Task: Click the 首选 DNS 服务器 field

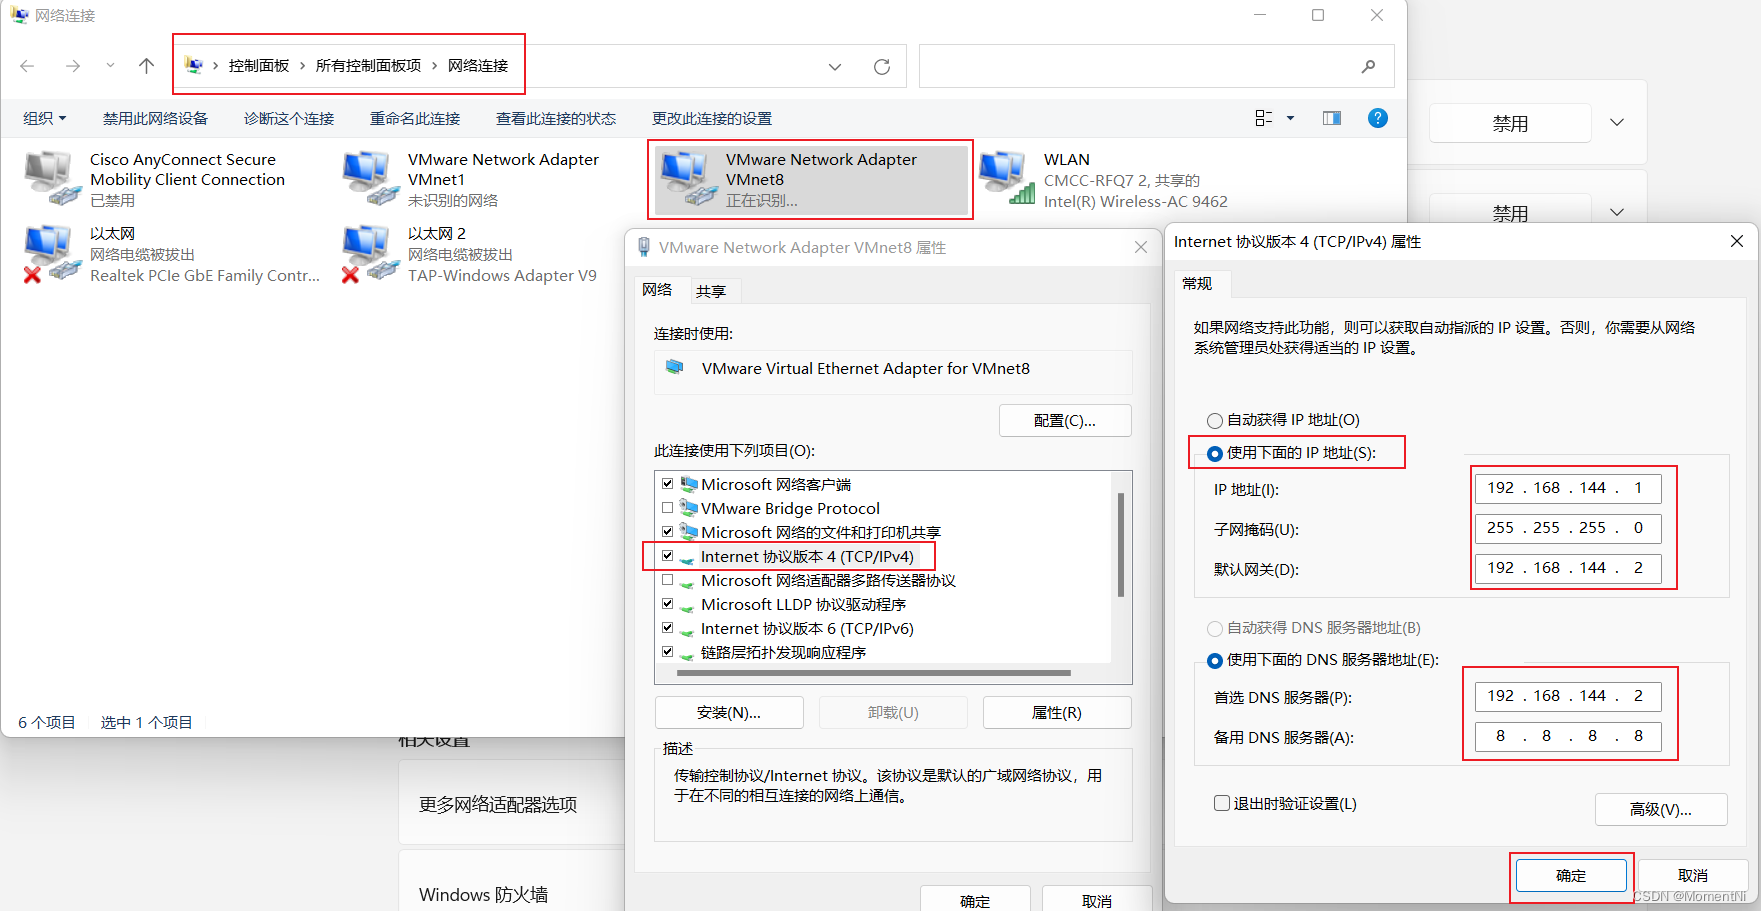Action: tap(1568, 696)
